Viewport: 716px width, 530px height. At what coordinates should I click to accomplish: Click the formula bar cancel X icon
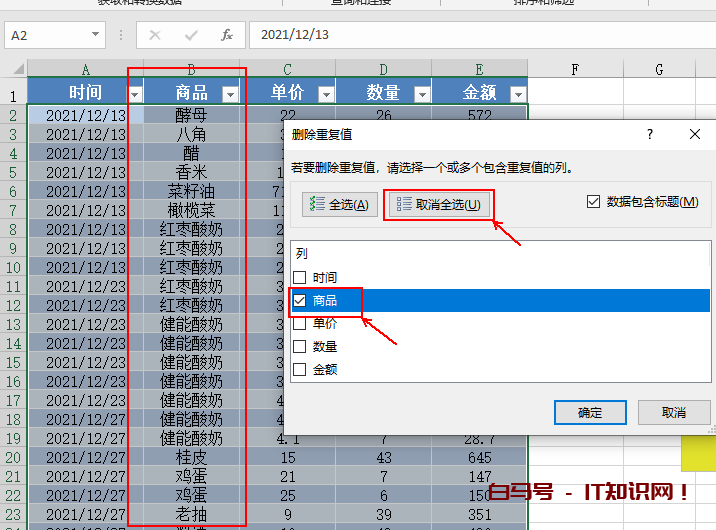[155, 35]
